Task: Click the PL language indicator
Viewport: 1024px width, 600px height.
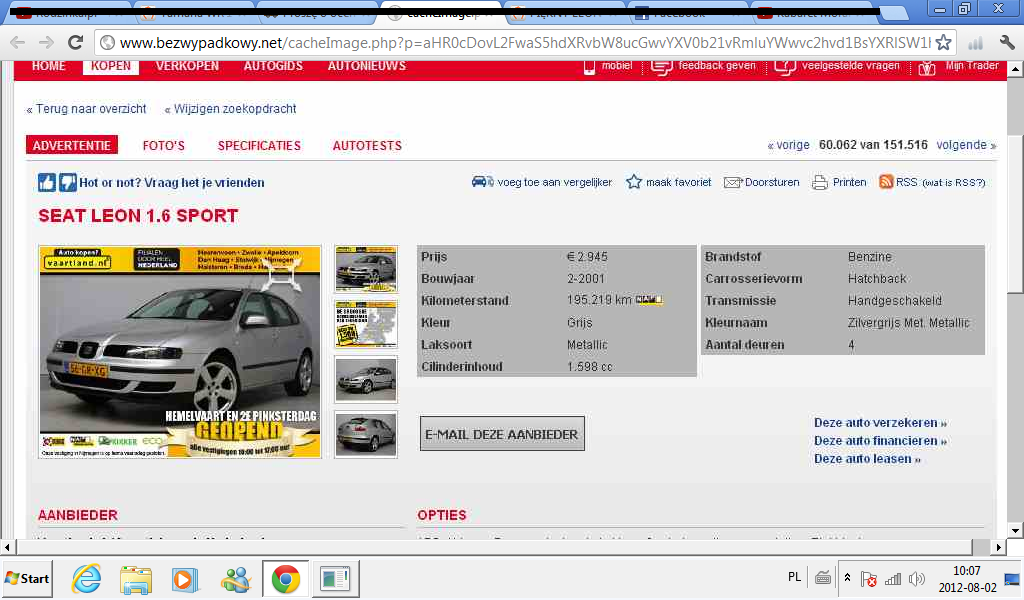Action: point(794,577)
